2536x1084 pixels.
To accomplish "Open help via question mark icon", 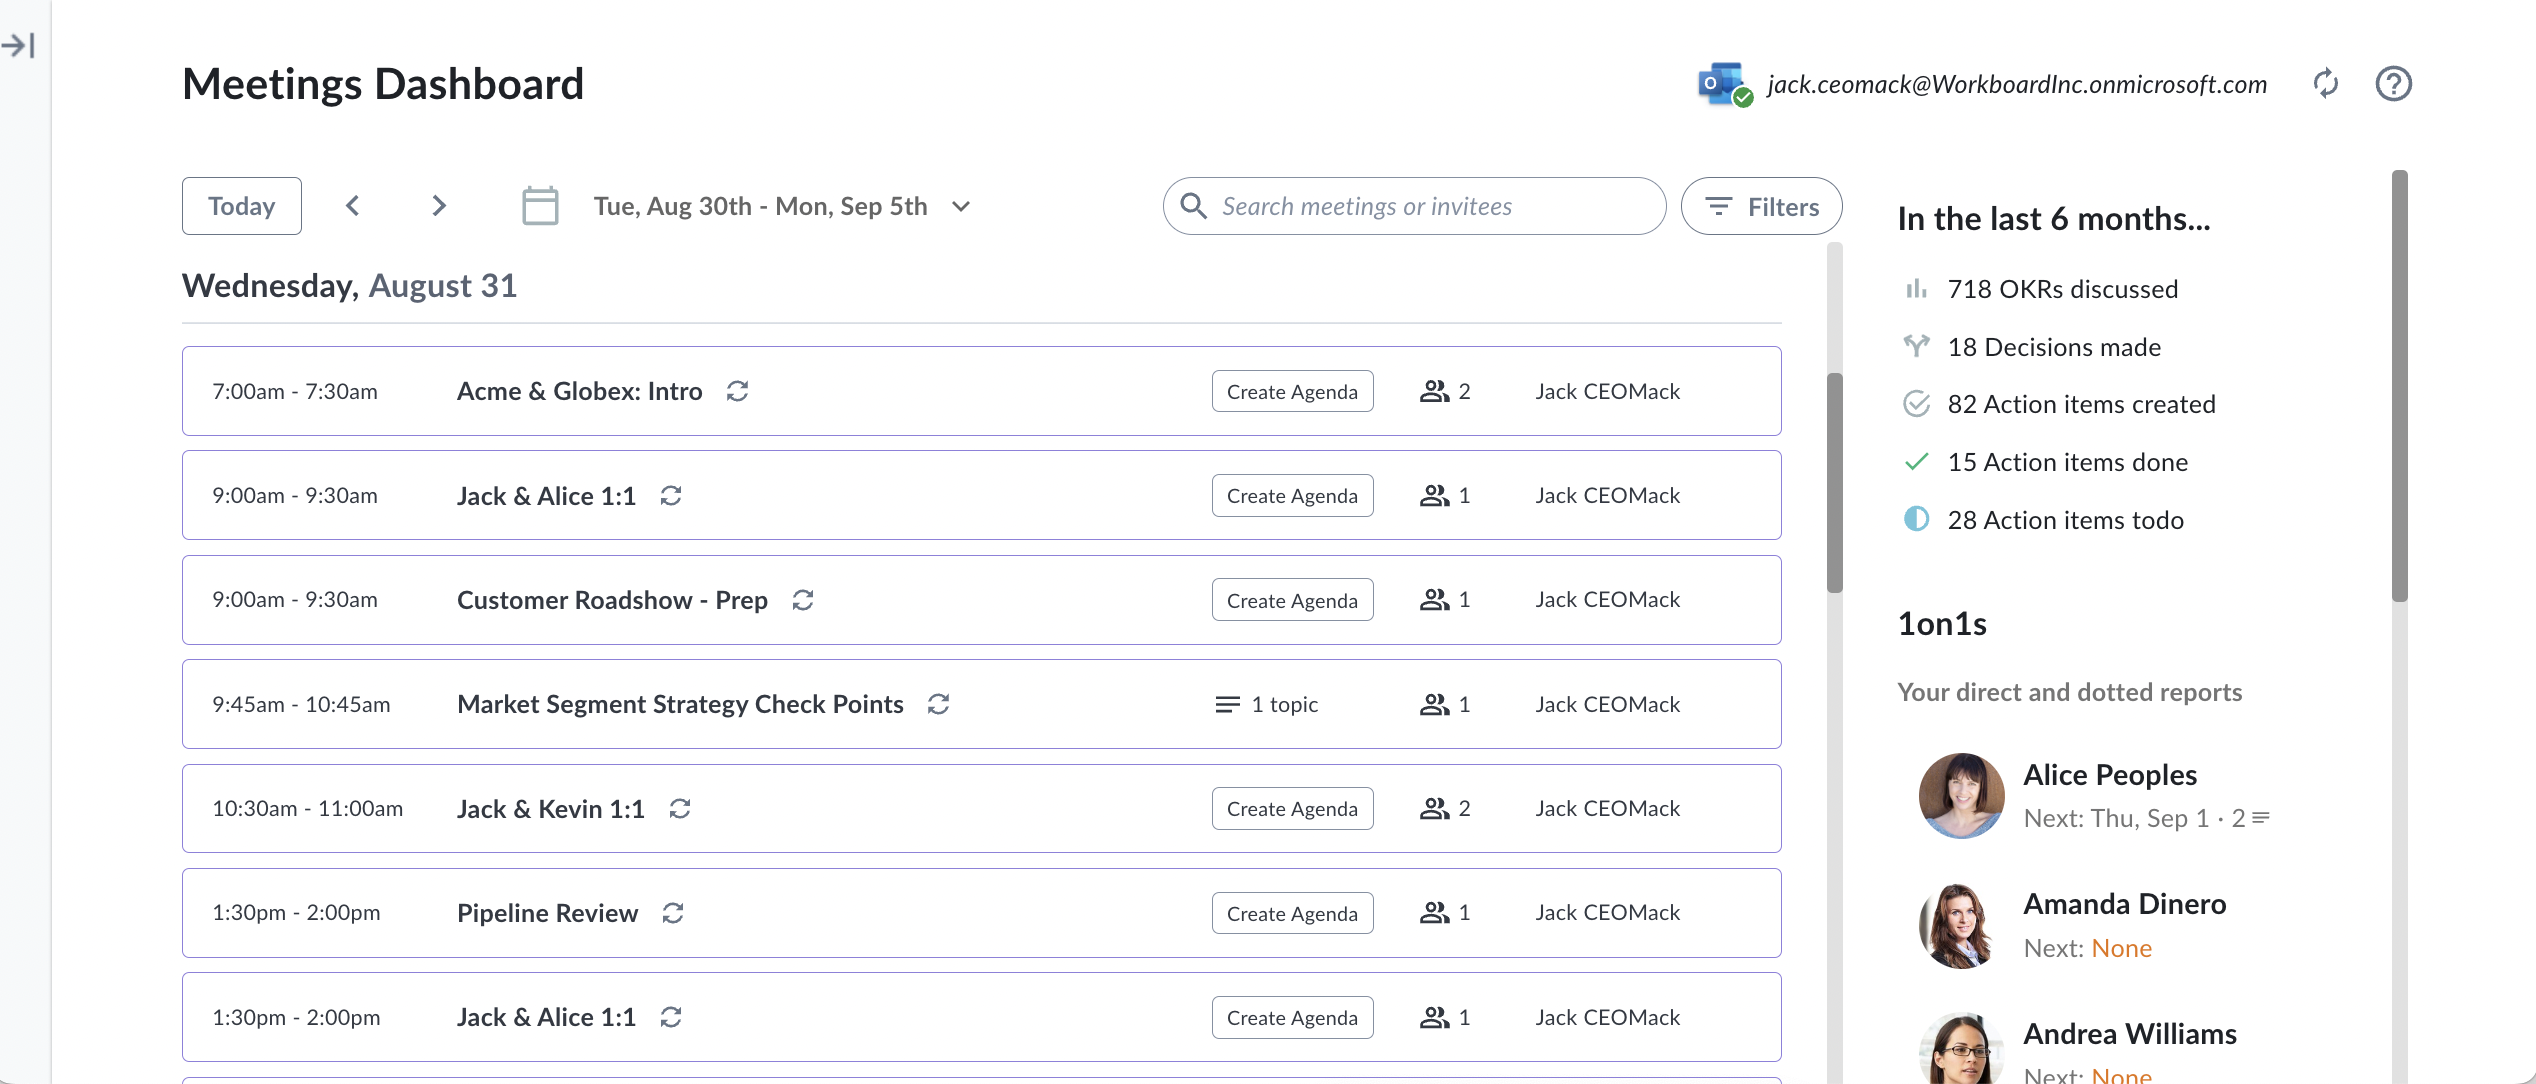I will pyautogui.click(x=2393, y=84).
